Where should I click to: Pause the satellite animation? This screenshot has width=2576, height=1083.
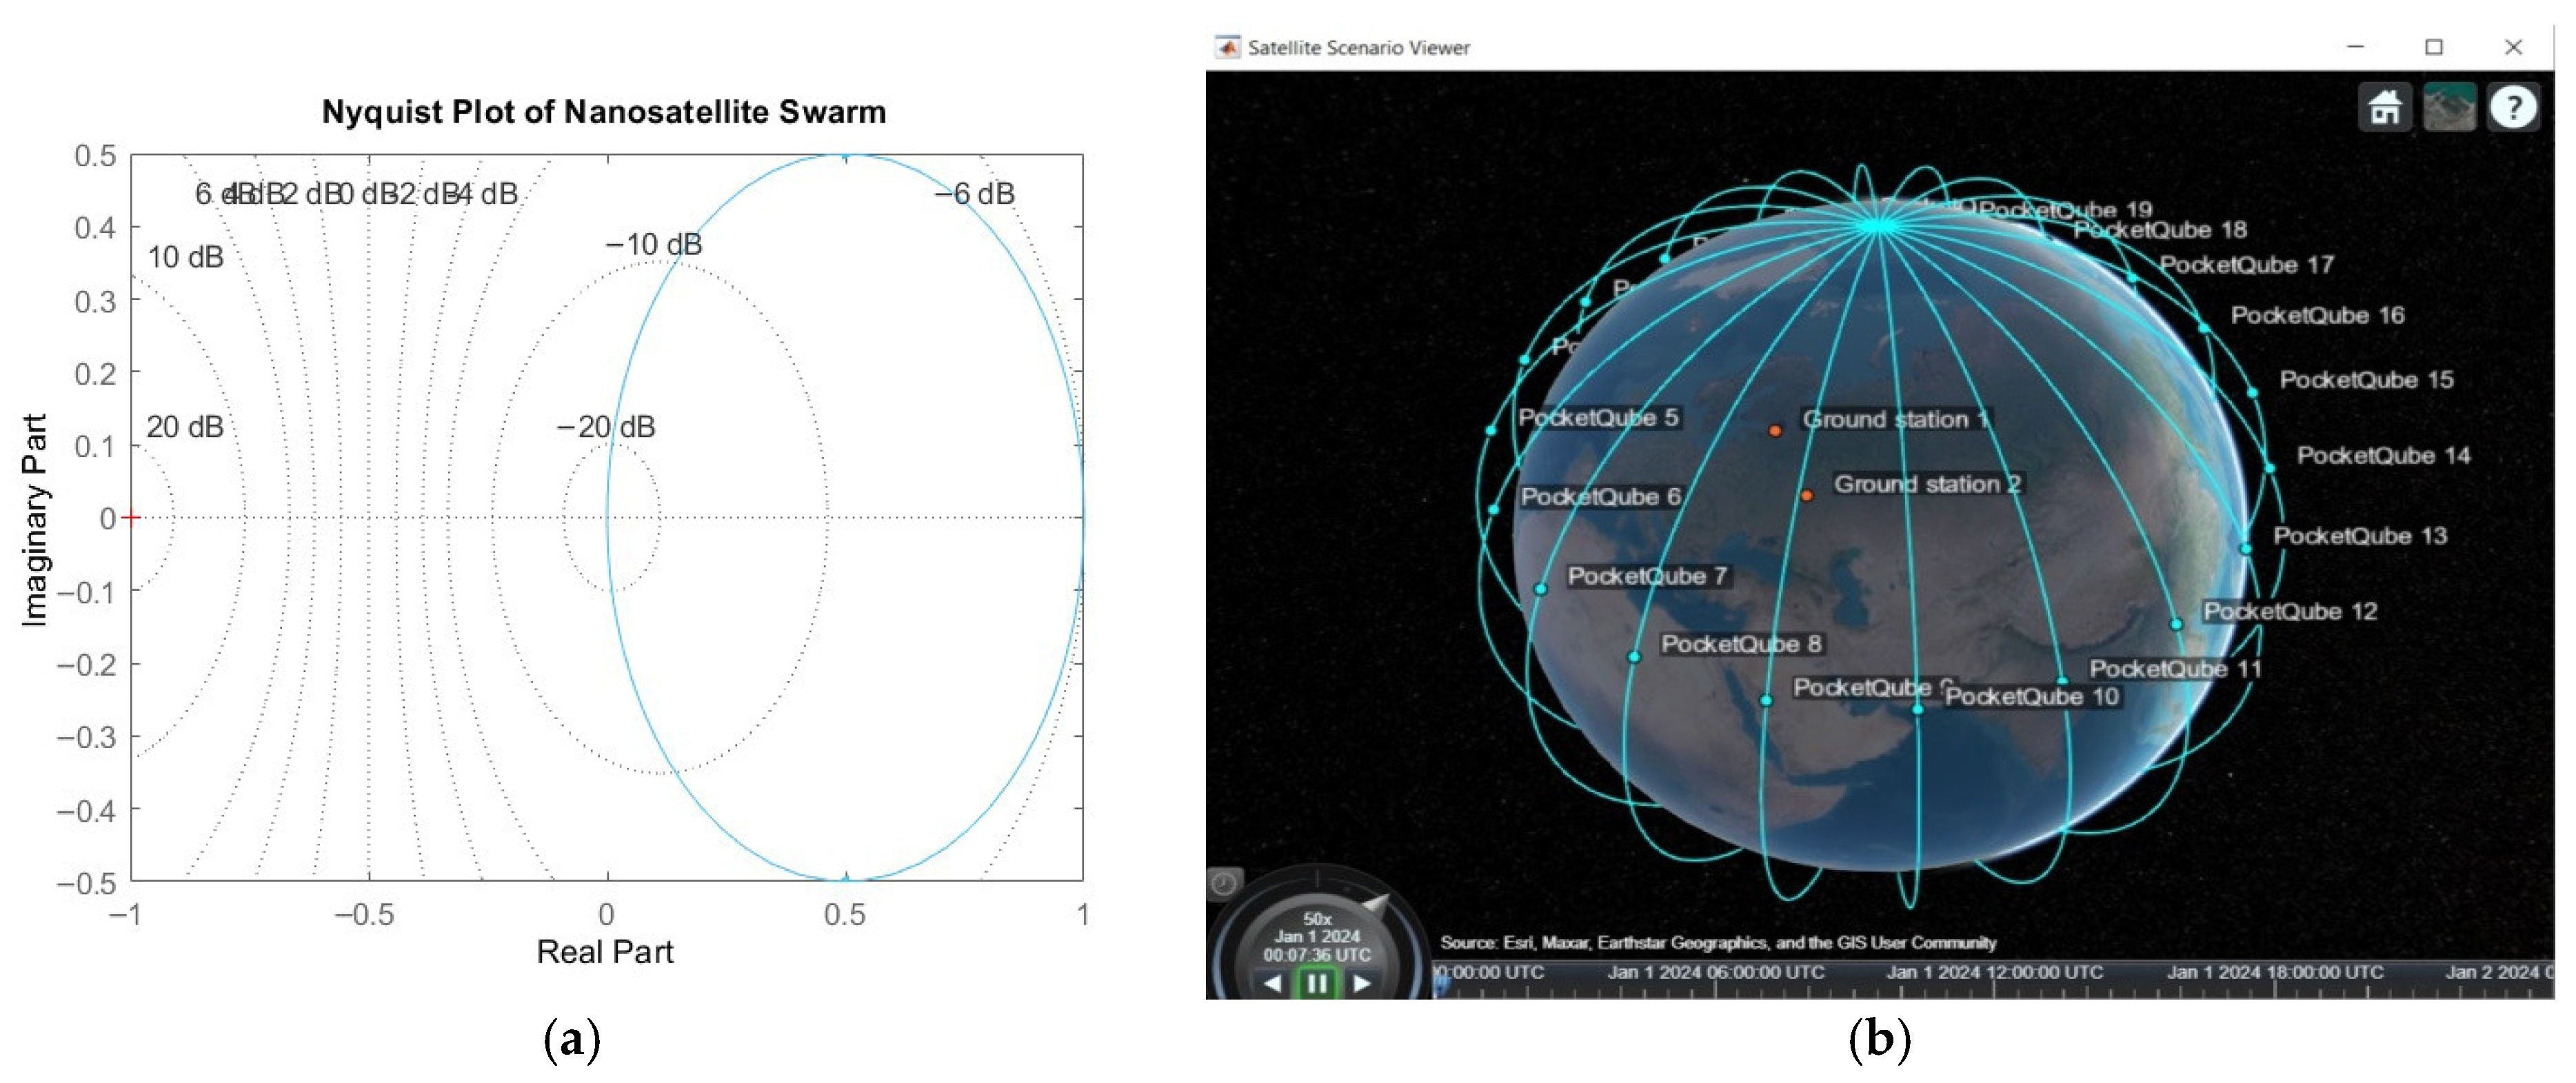1317,984
